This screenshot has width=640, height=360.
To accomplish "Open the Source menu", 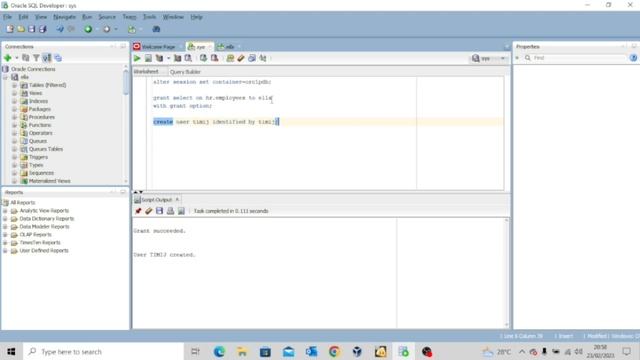I will [x=107, y=17].
